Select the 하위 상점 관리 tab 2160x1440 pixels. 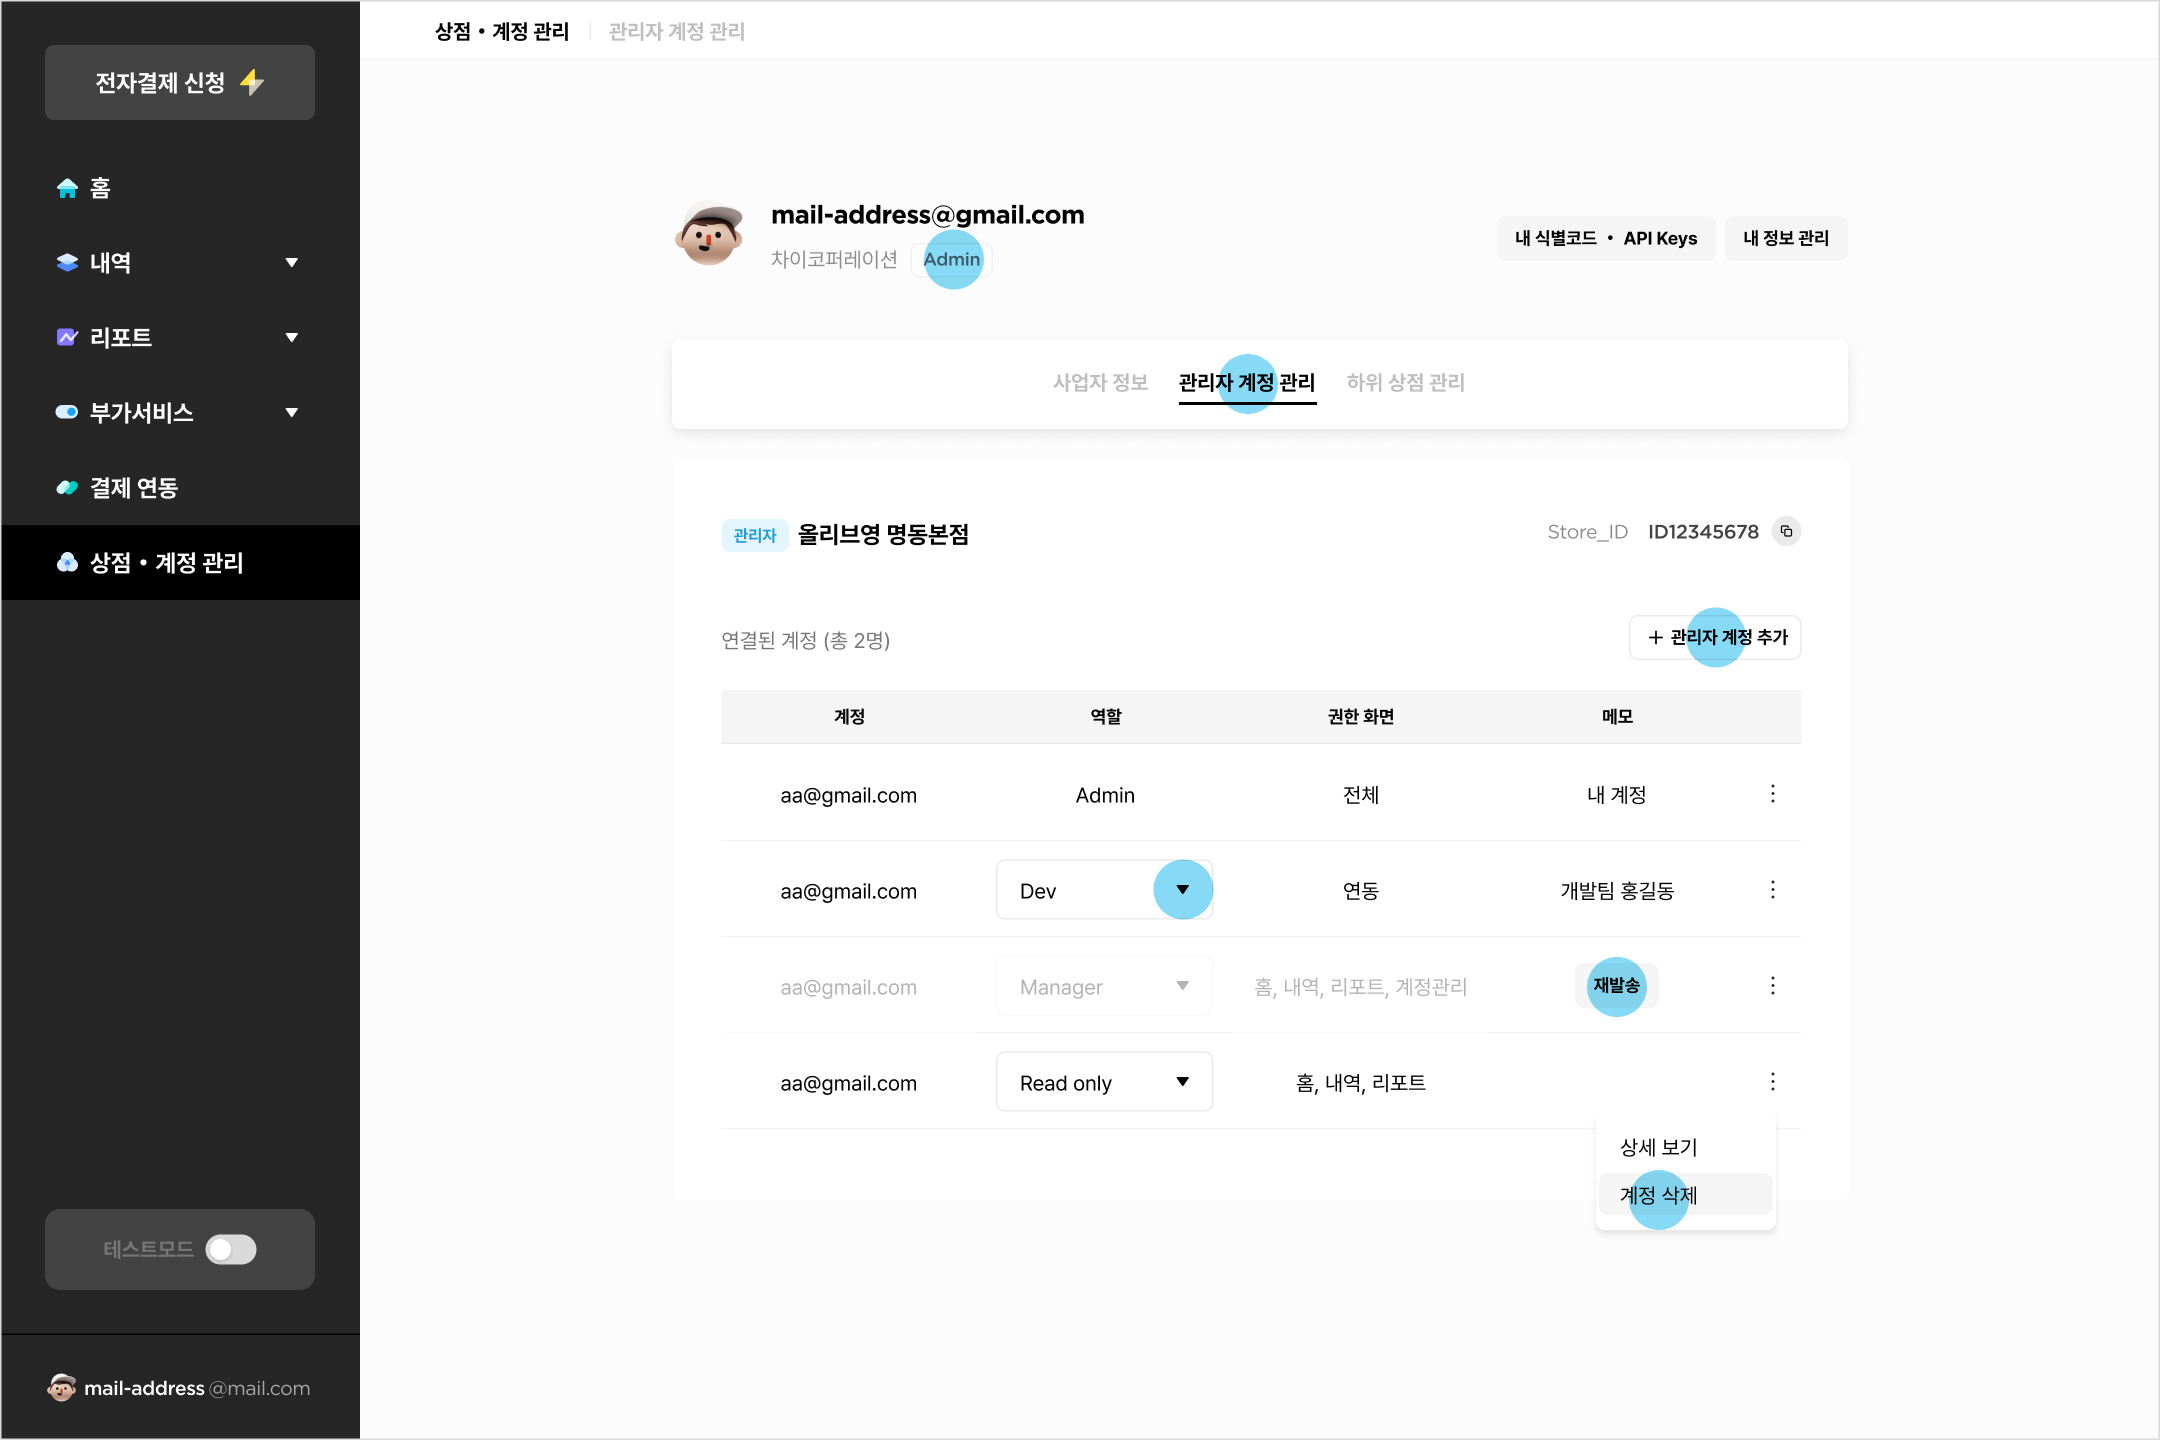click(1401, 381)
